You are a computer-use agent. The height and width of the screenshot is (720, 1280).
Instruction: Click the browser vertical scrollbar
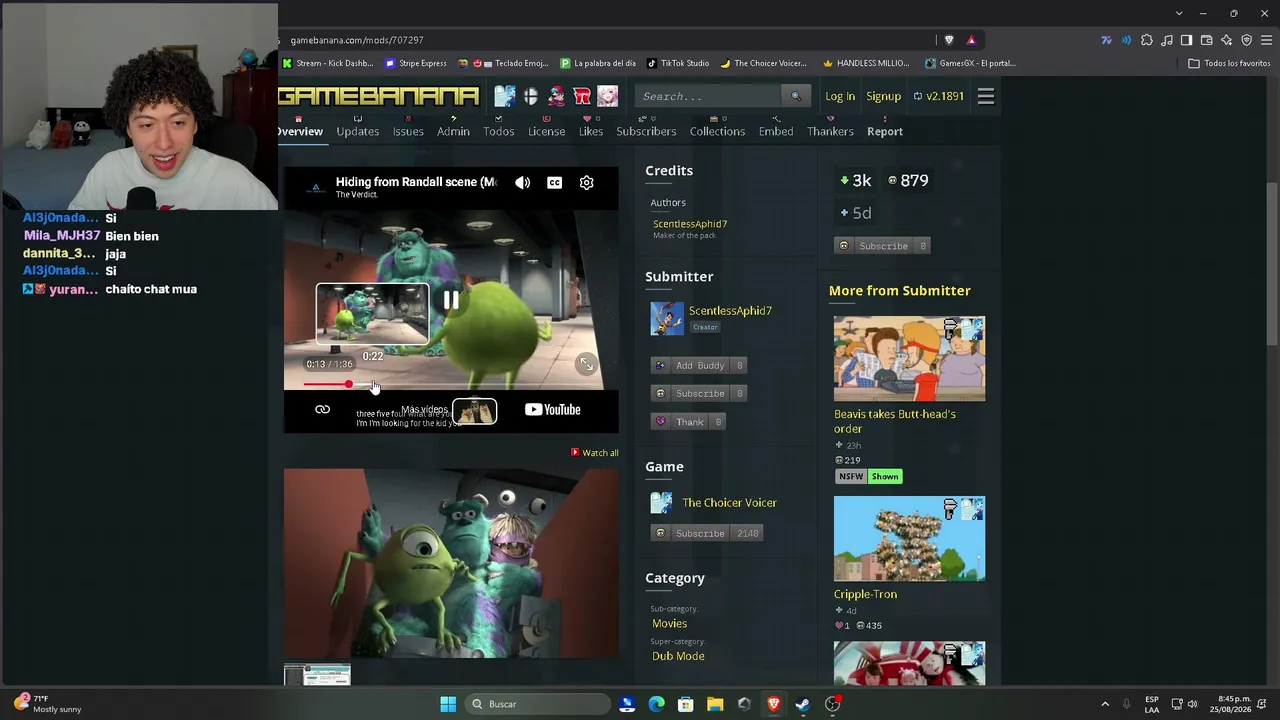(x=1271, y=265)
